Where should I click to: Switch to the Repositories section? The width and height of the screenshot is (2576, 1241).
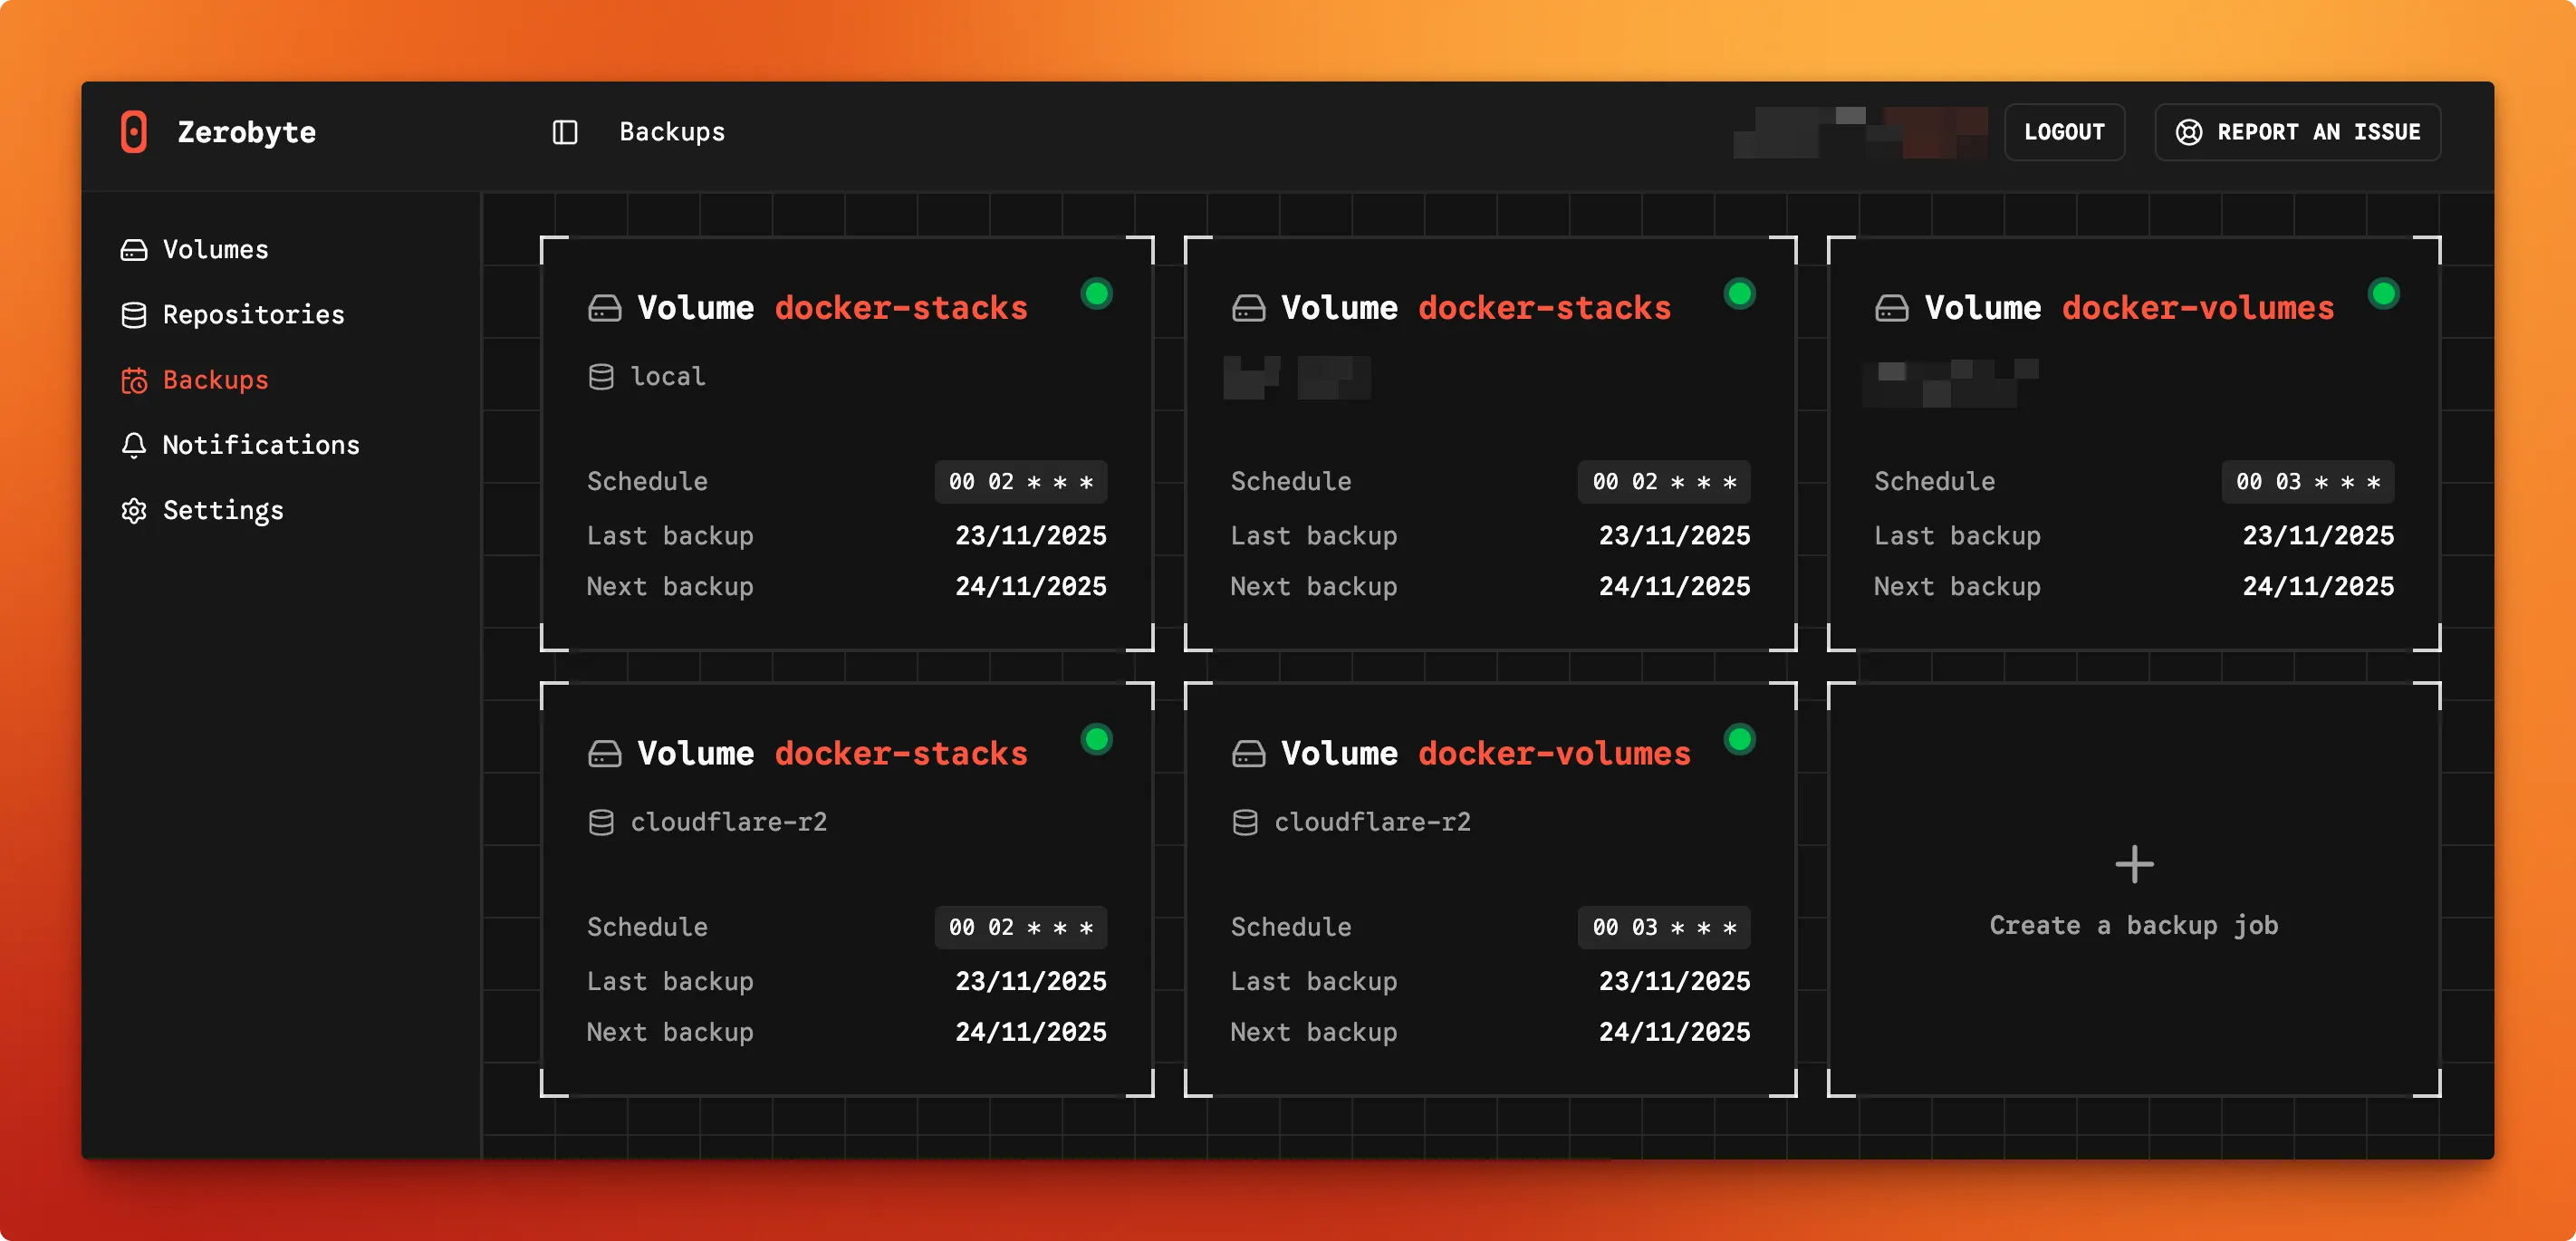coord(254,314)
